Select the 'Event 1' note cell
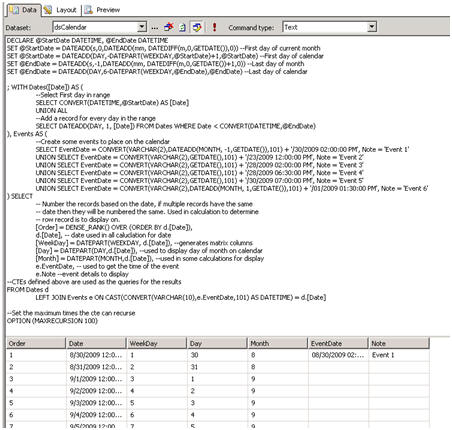Screen dimensions: 452x430 399,355
